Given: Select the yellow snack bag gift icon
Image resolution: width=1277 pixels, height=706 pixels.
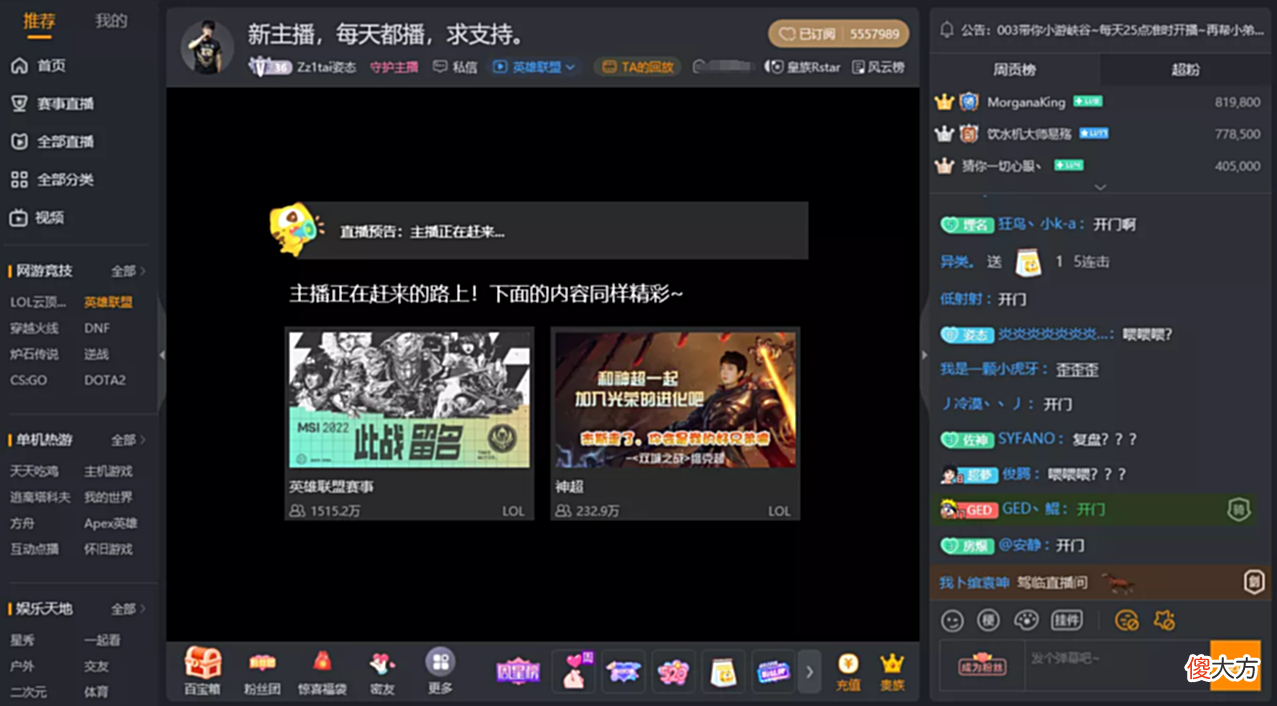Looking at the screenshot, I should (723, 672).
